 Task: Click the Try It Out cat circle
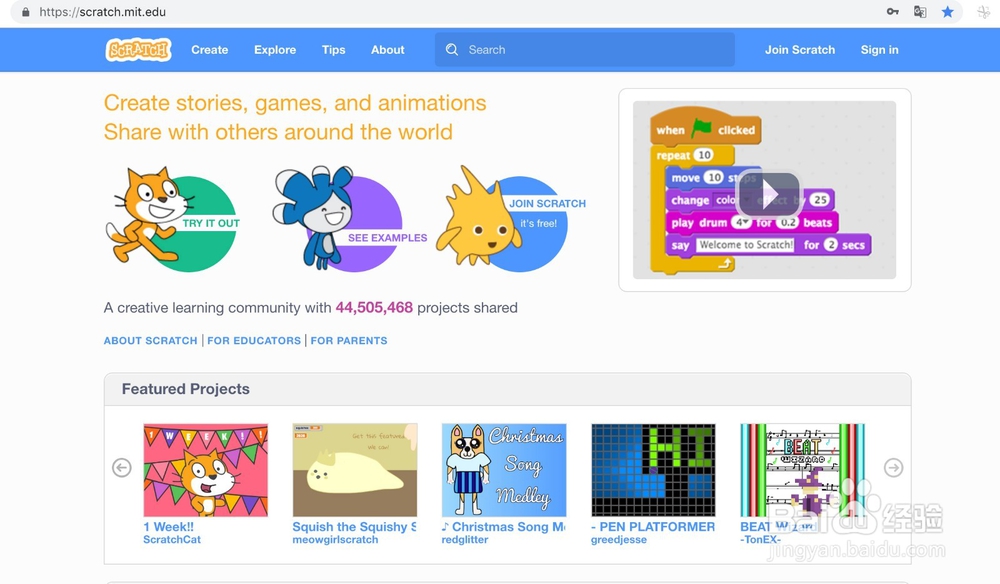coord(173,220)
